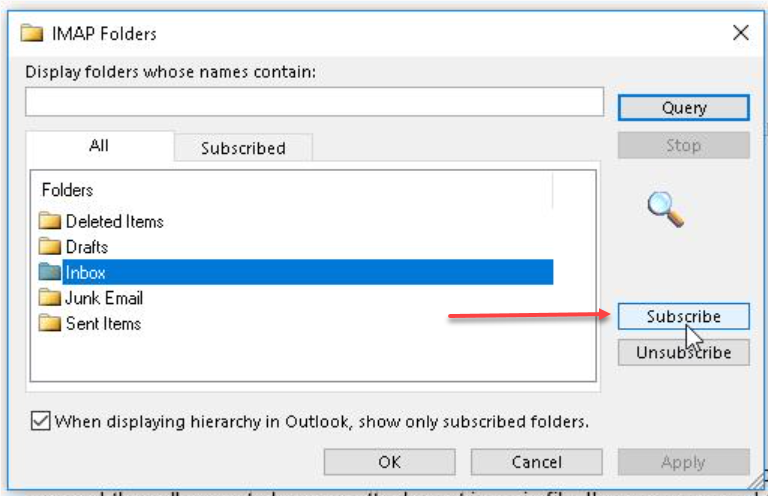Close the IMAP Folders window

click(x=740, y=33)
